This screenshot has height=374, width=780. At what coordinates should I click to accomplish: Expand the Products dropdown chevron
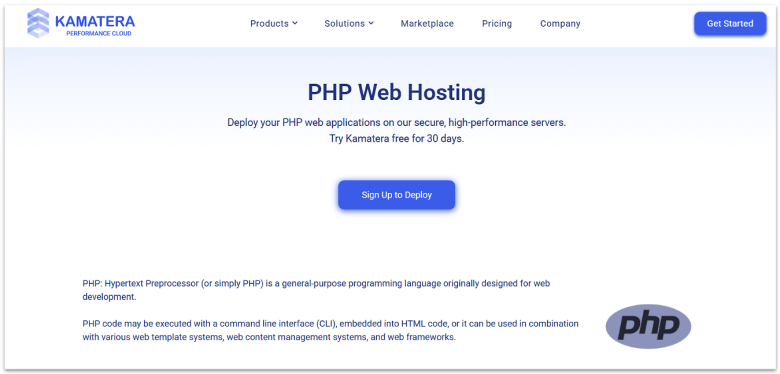point(295,23)
